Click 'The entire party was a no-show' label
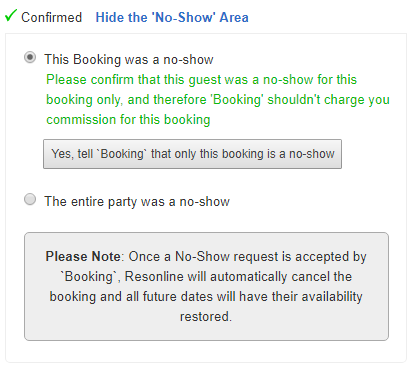 [x=137, y=202]
